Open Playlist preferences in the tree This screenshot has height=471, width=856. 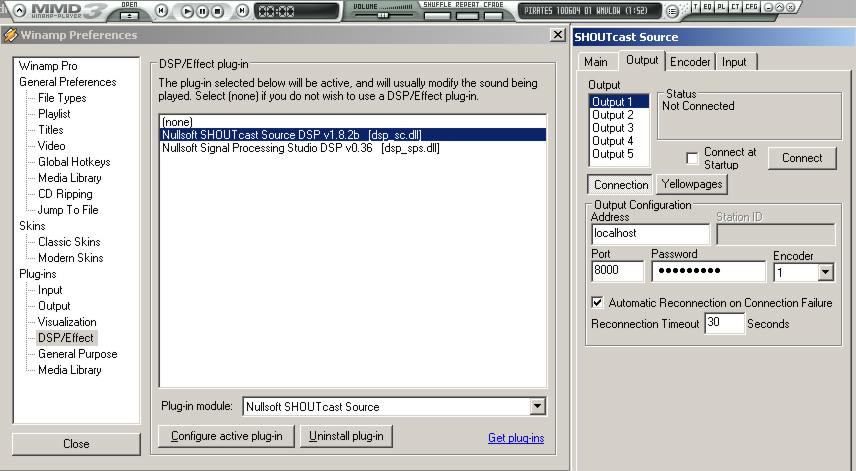click(x=54, y=114)
